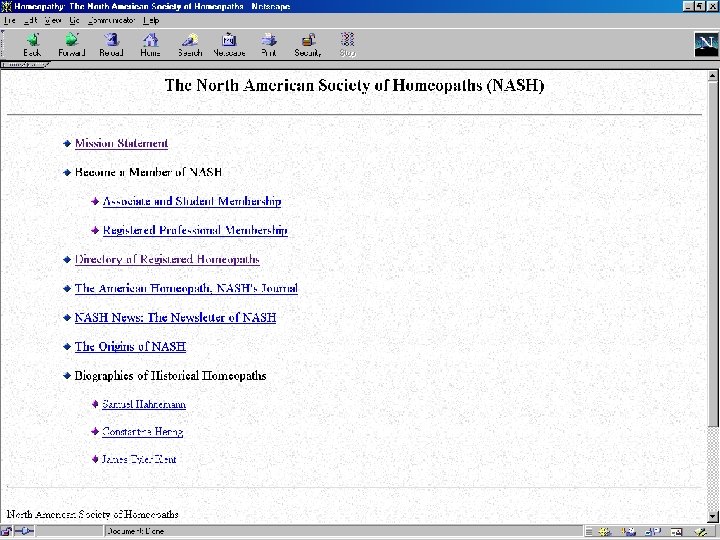Click the Become a Member of NASH text
The image size is (720, 540).
(x=148, y=172)
